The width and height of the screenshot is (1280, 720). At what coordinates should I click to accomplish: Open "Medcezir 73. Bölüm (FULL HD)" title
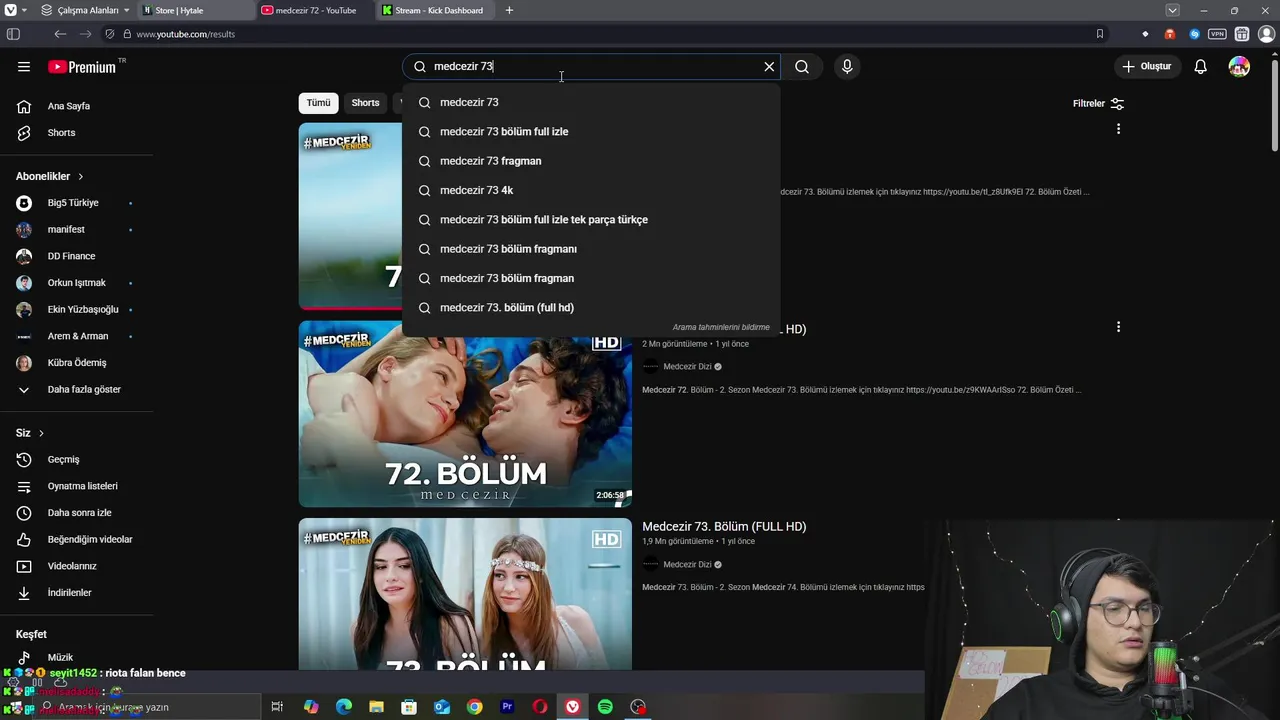tap(724, 527)
